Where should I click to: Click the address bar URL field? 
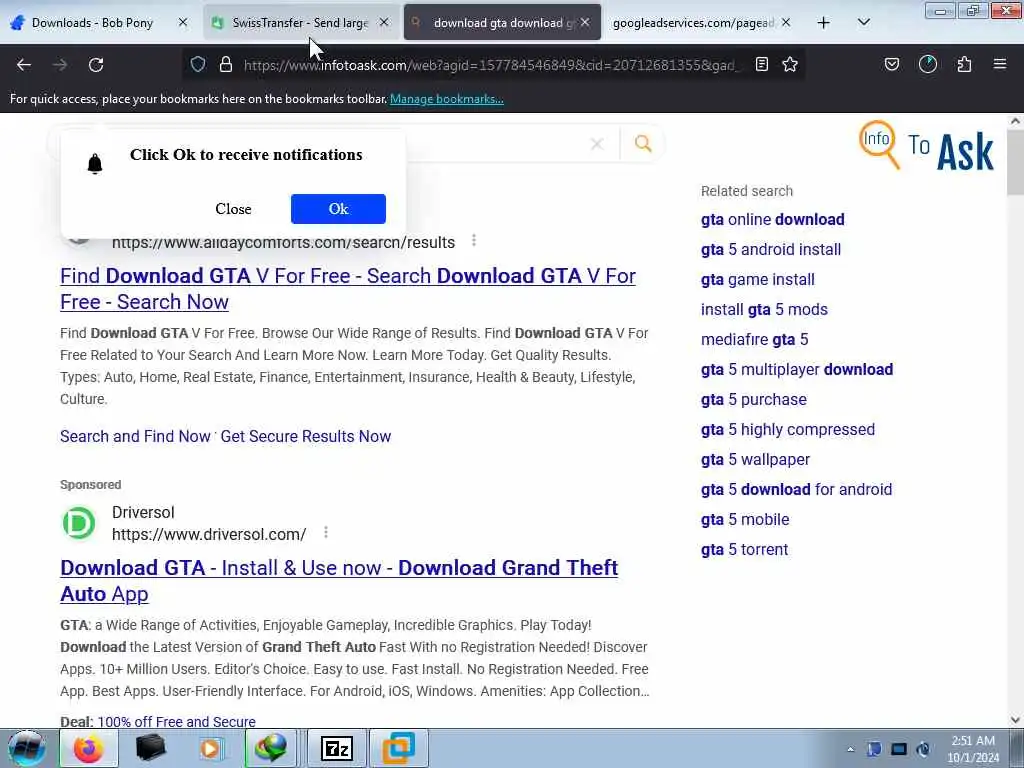coord(491,65)
